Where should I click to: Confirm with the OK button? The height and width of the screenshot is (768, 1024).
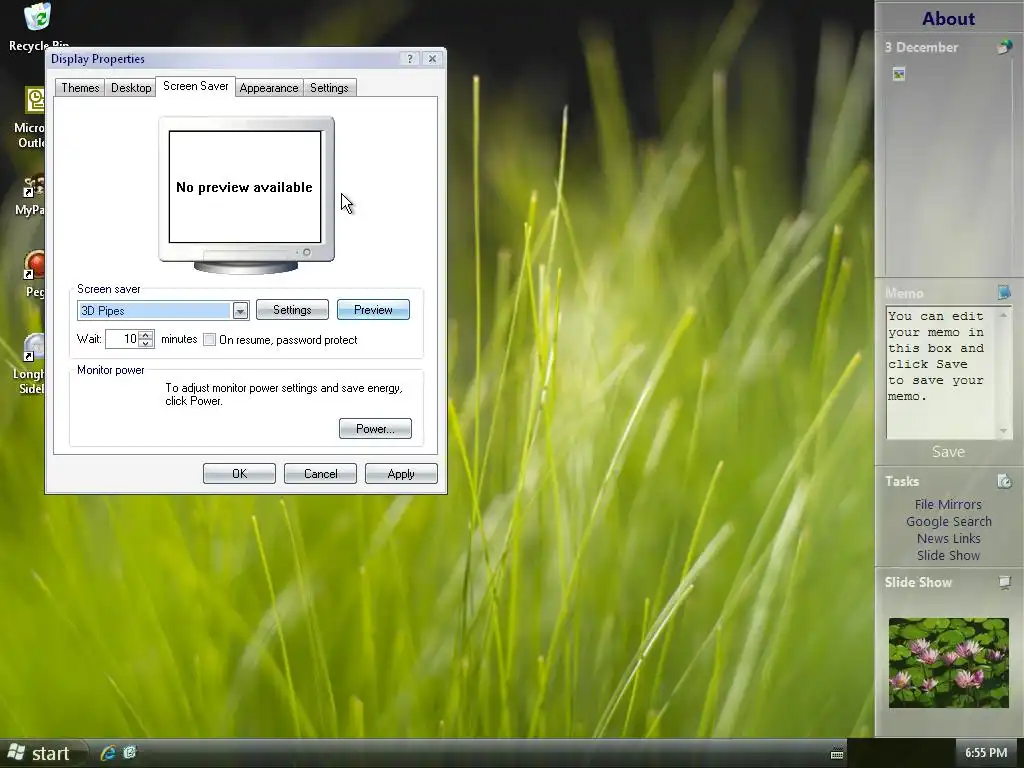239,473
